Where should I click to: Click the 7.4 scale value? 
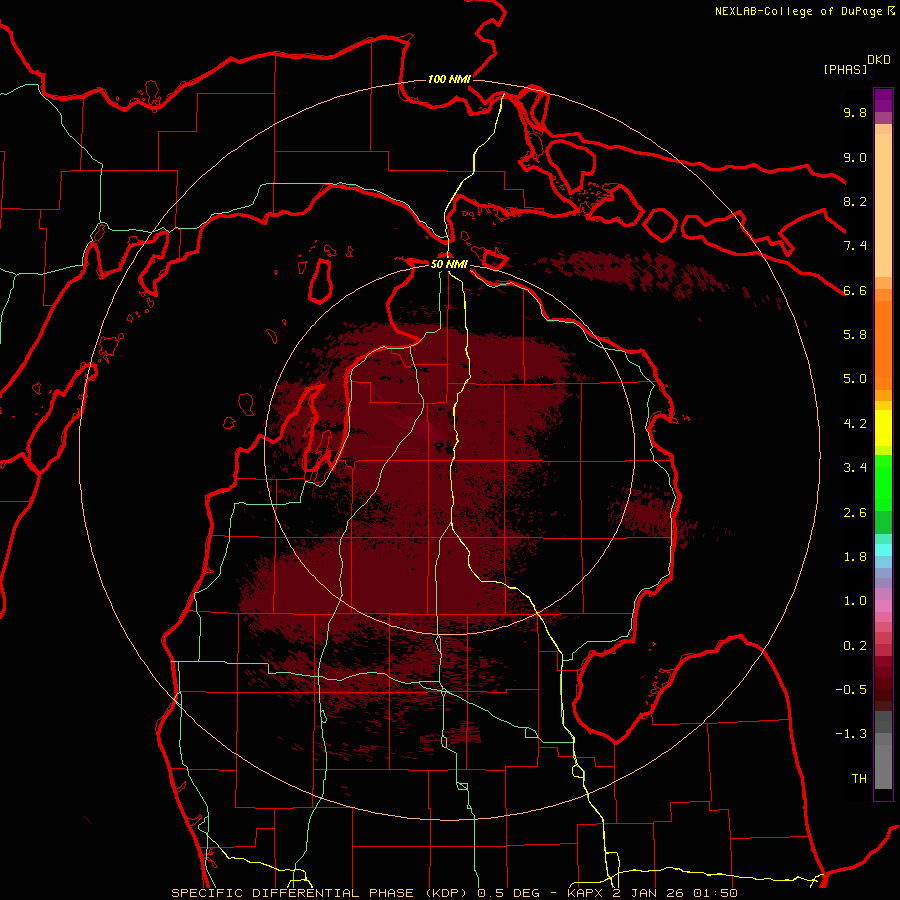point(855,246)
